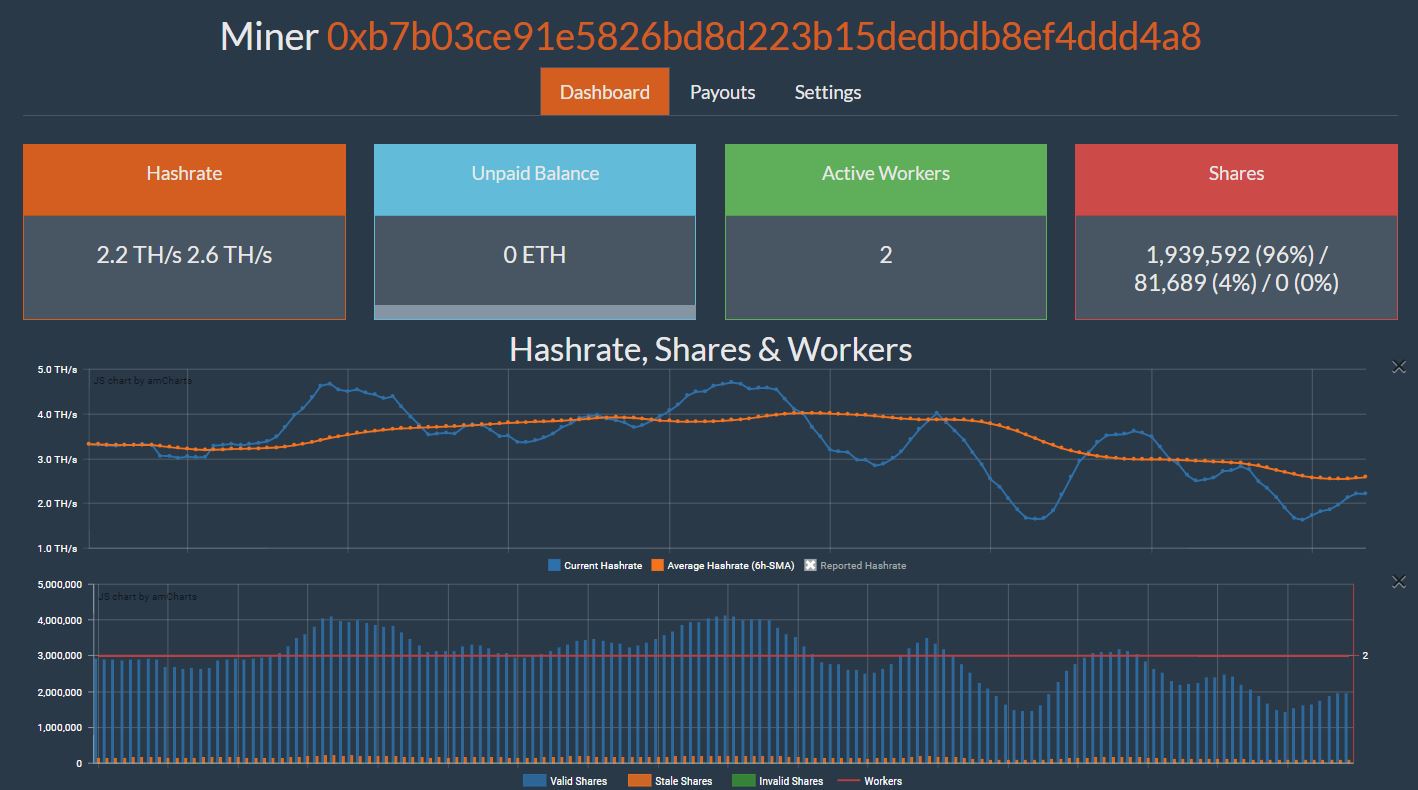Screen dimensions: 1418x790
Task: Toggle Invalid Shares legend series
Action: [778, 781]
